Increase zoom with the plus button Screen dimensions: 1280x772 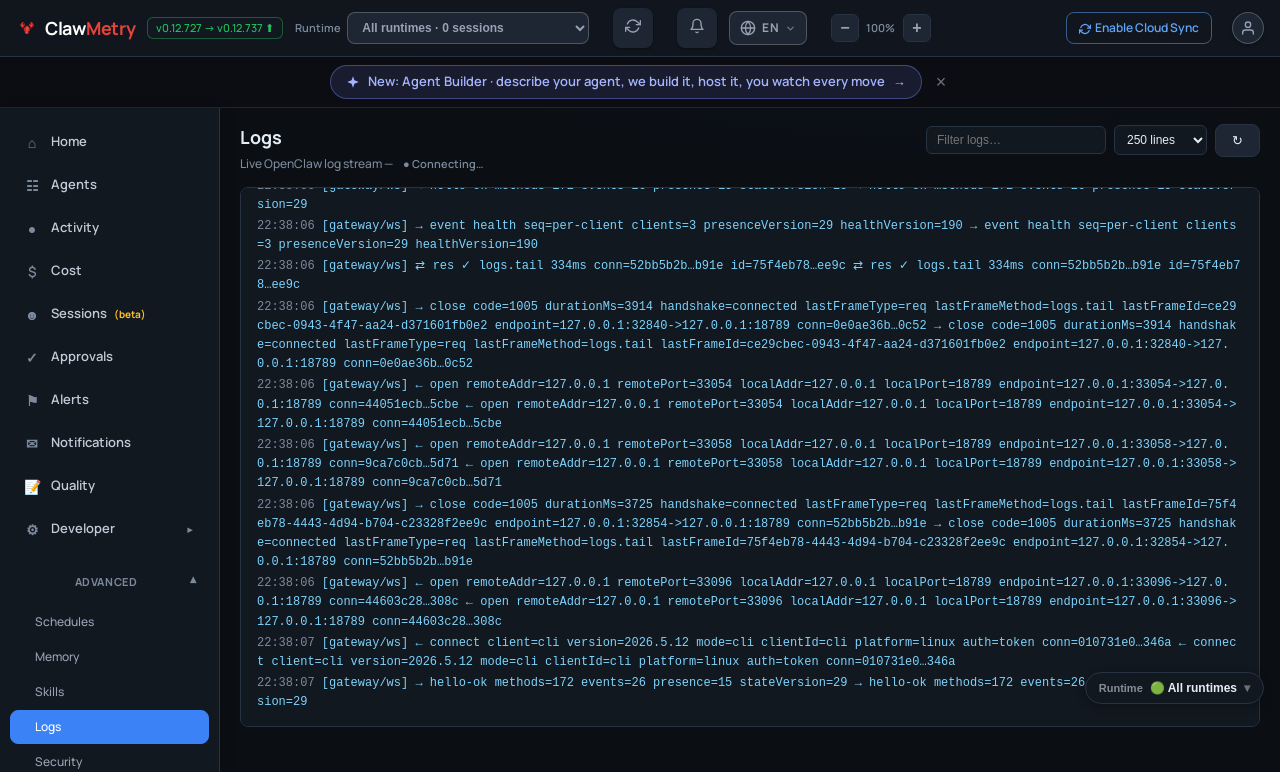tap(917, 28)
